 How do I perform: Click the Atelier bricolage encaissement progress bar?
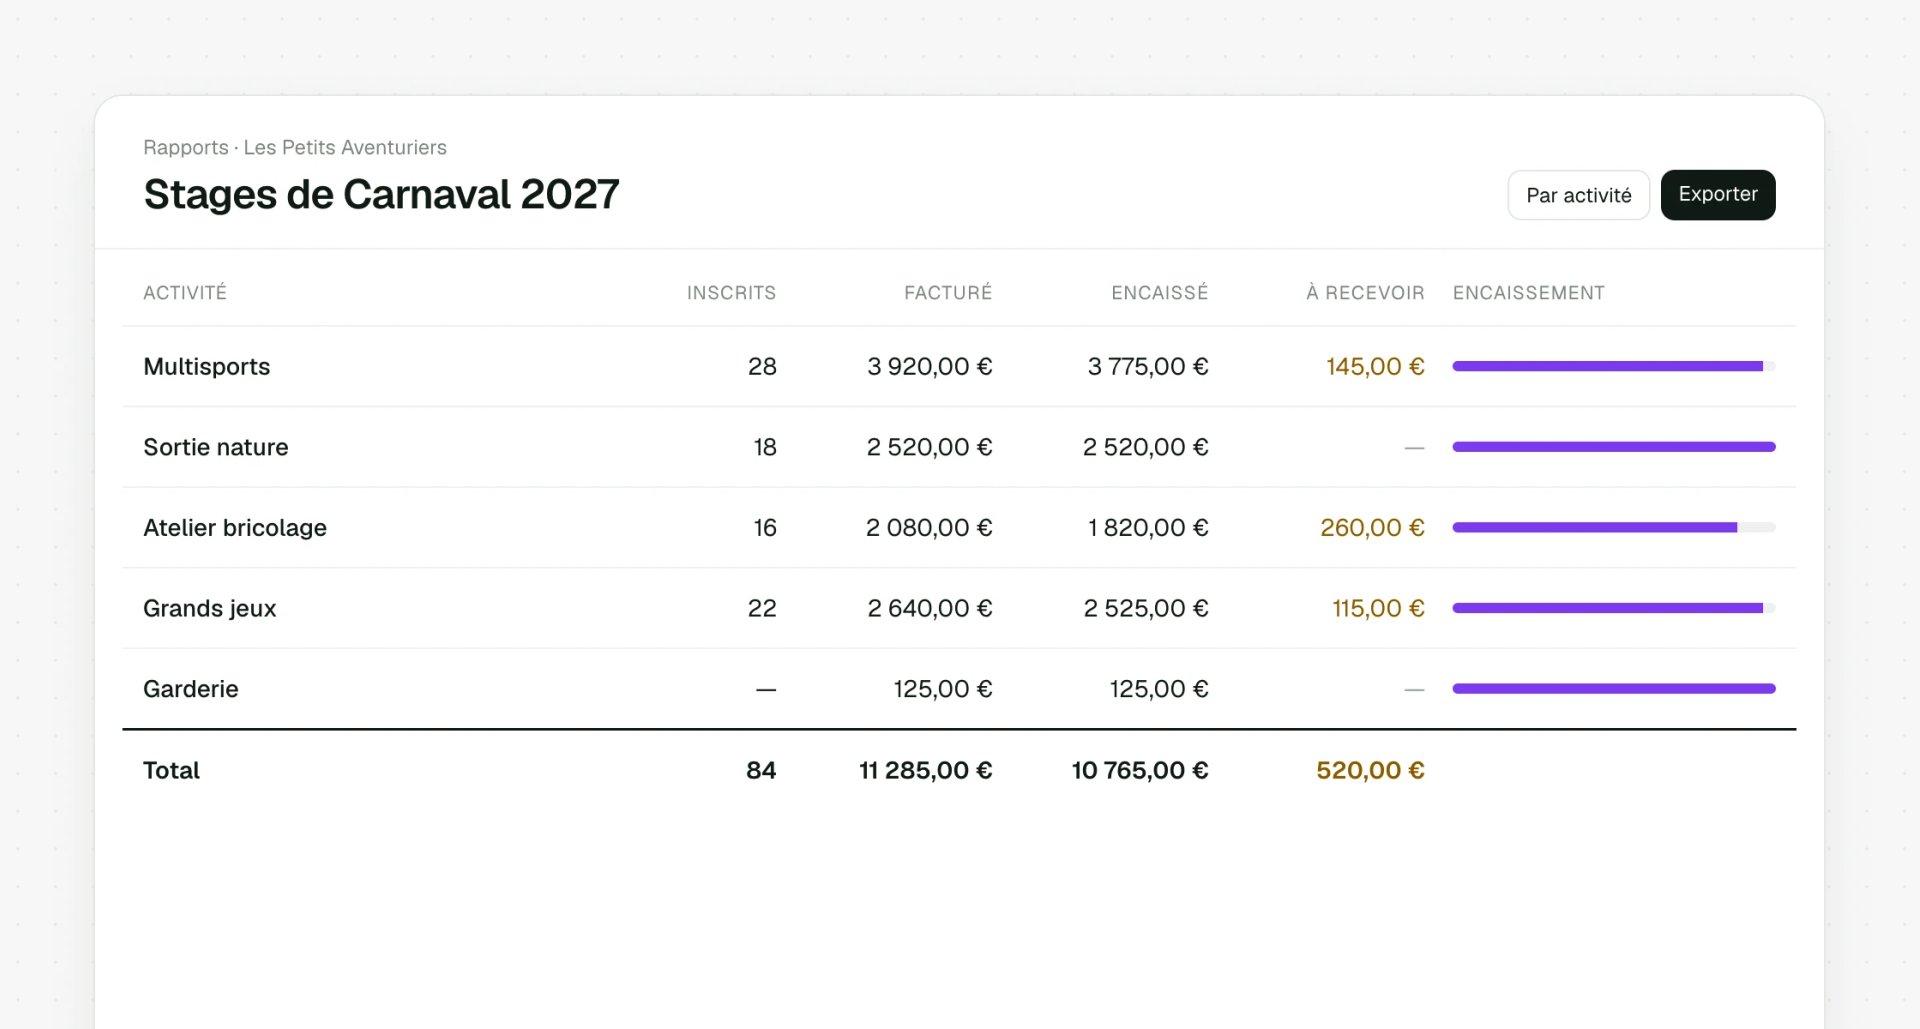click(1614, 527)
